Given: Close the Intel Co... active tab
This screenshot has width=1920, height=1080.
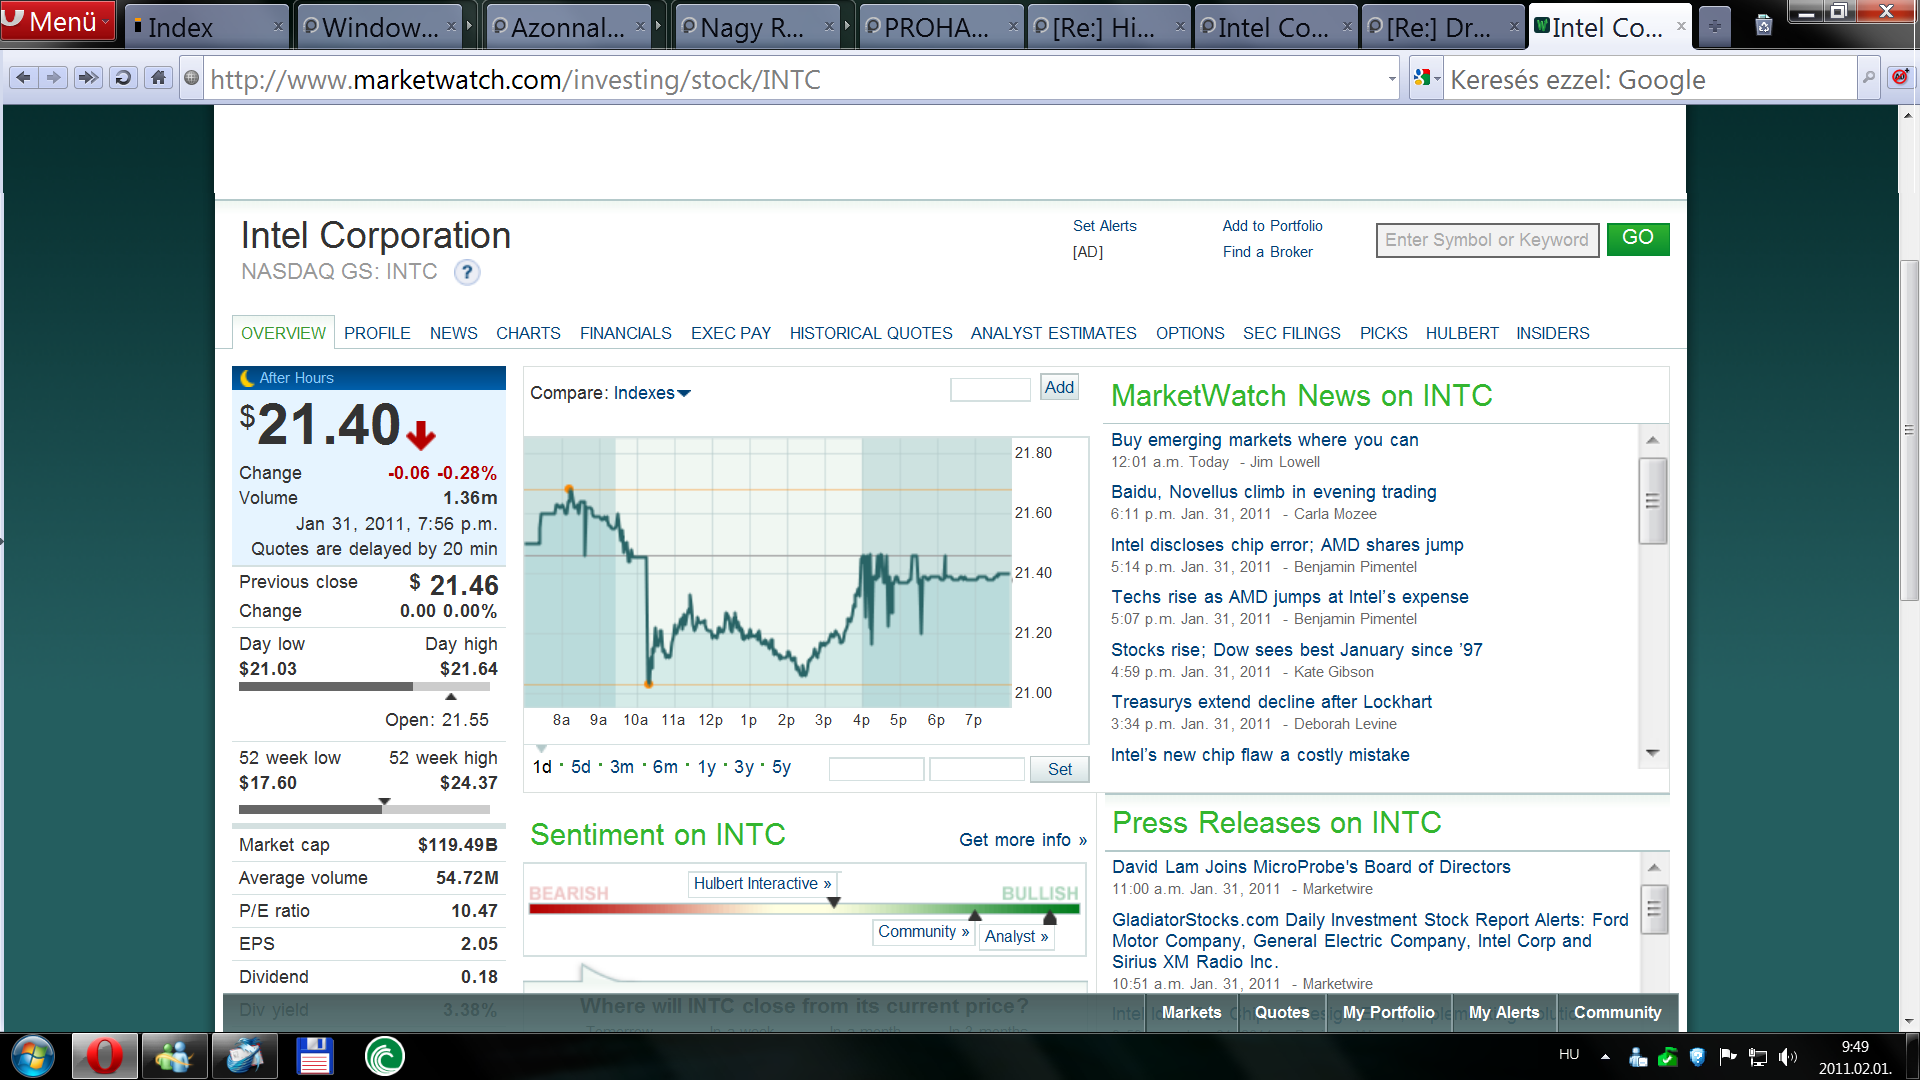Looking at the screenshot, I should (x=1681, y=27).
